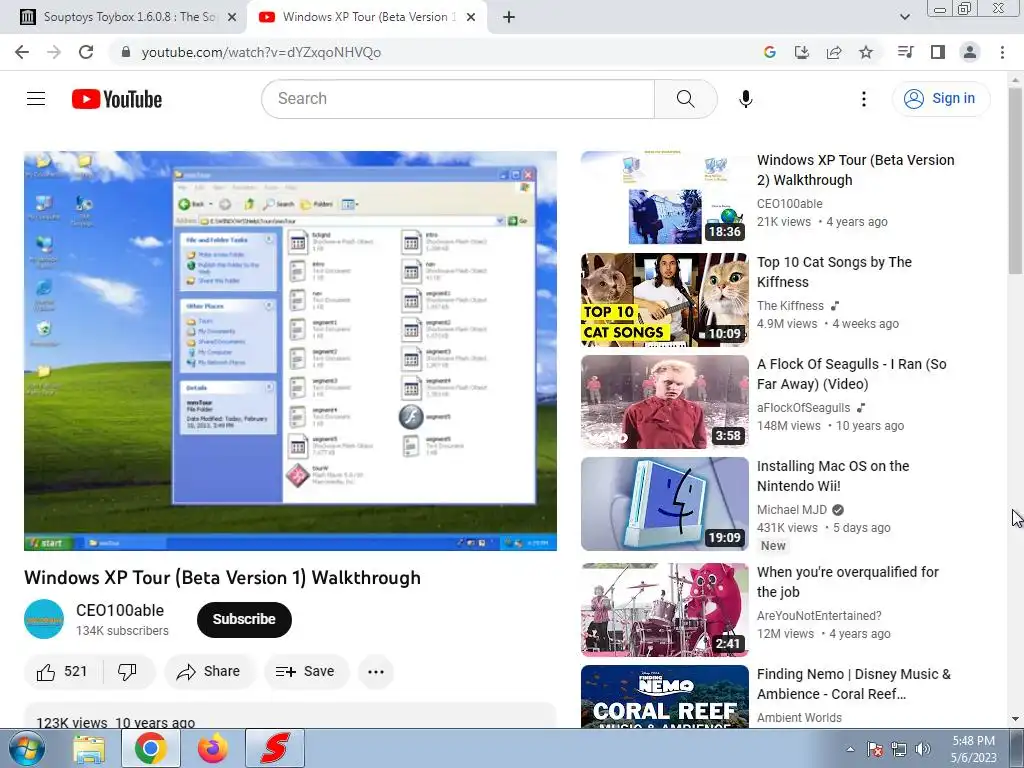This screenshot has width=1024, height=768.
Task: Click the browser back arrow
Action: [22, 52]
